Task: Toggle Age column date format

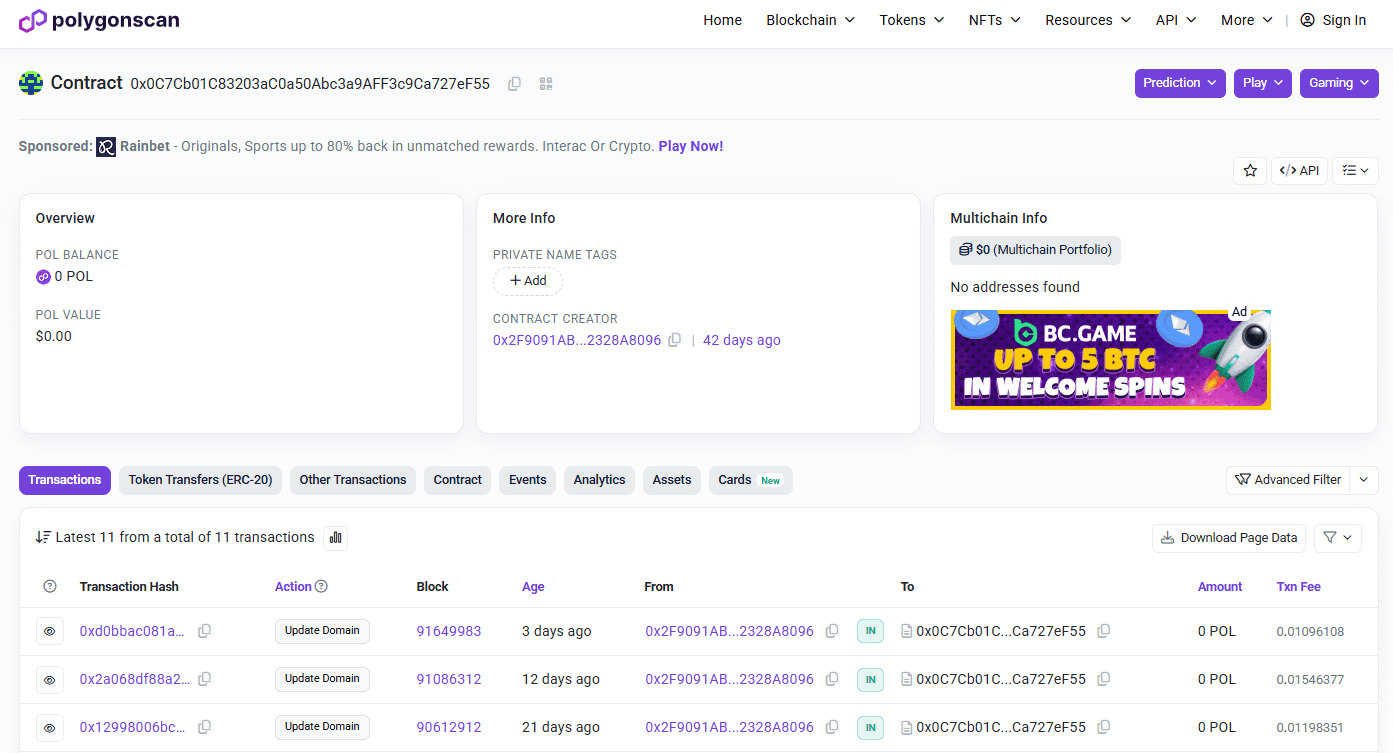Action: click(533, 587)
